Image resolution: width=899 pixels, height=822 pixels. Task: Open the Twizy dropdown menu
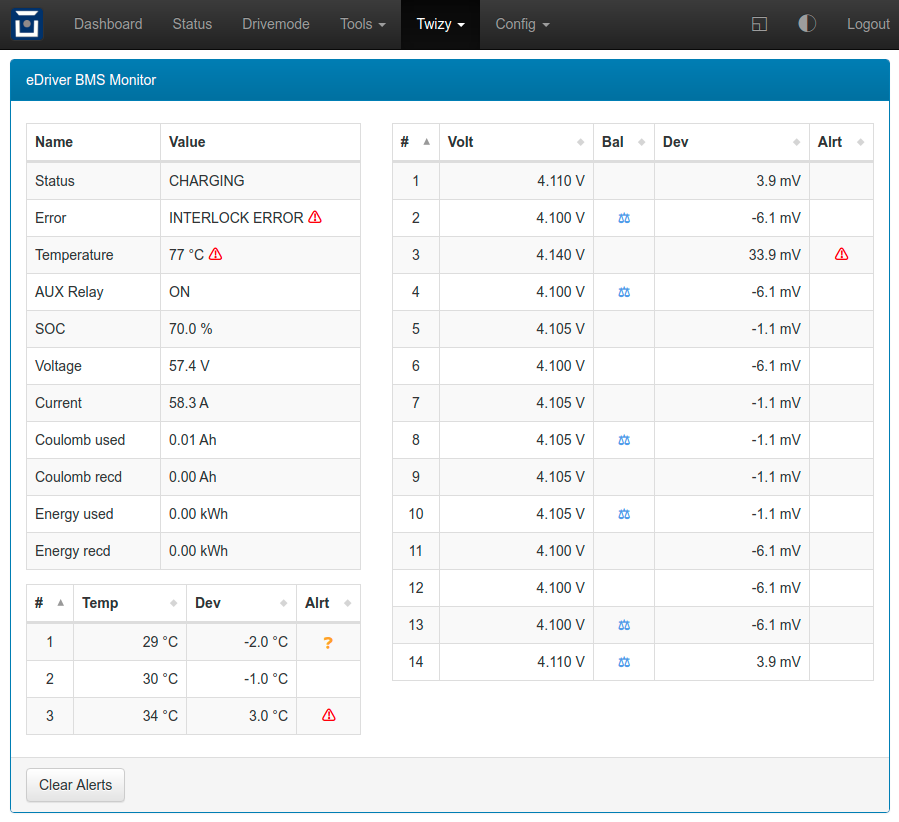(x=440, y=24)
